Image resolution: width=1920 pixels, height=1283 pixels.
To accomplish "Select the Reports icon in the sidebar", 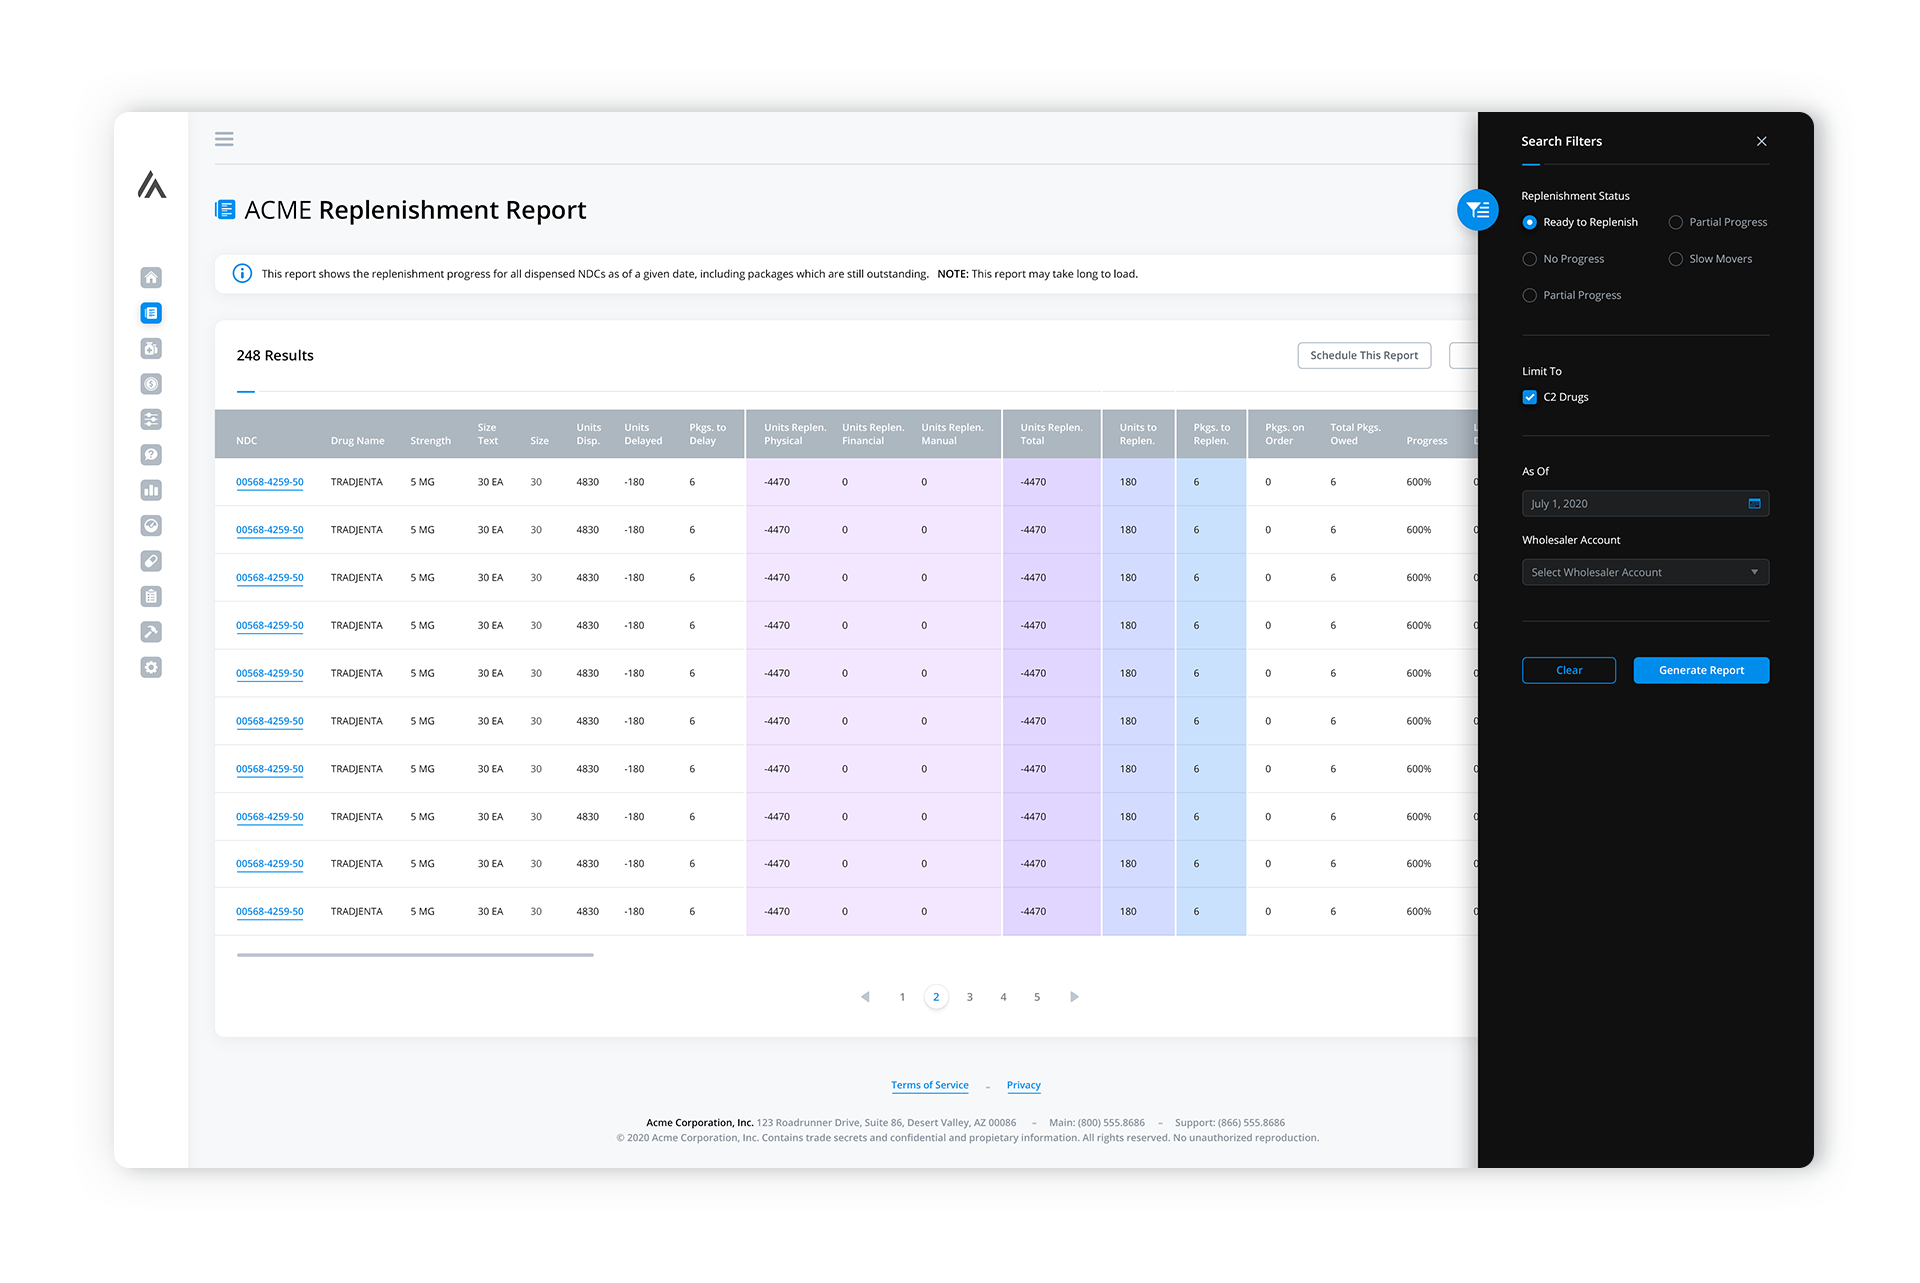I will click(x=151, y=312).
